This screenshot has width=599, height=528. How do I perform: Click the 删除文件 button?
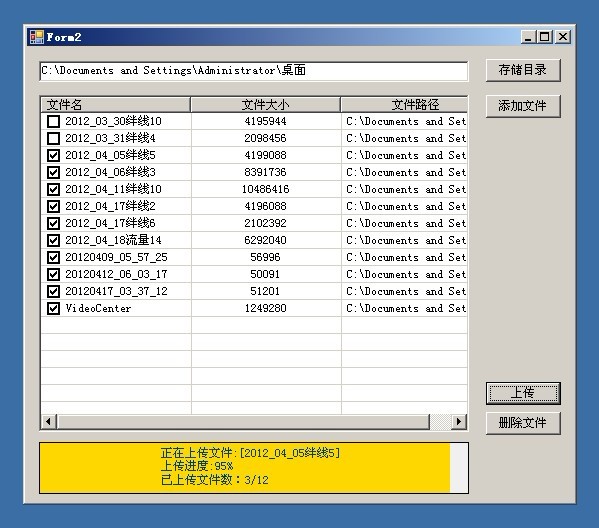tap(523, 423)
